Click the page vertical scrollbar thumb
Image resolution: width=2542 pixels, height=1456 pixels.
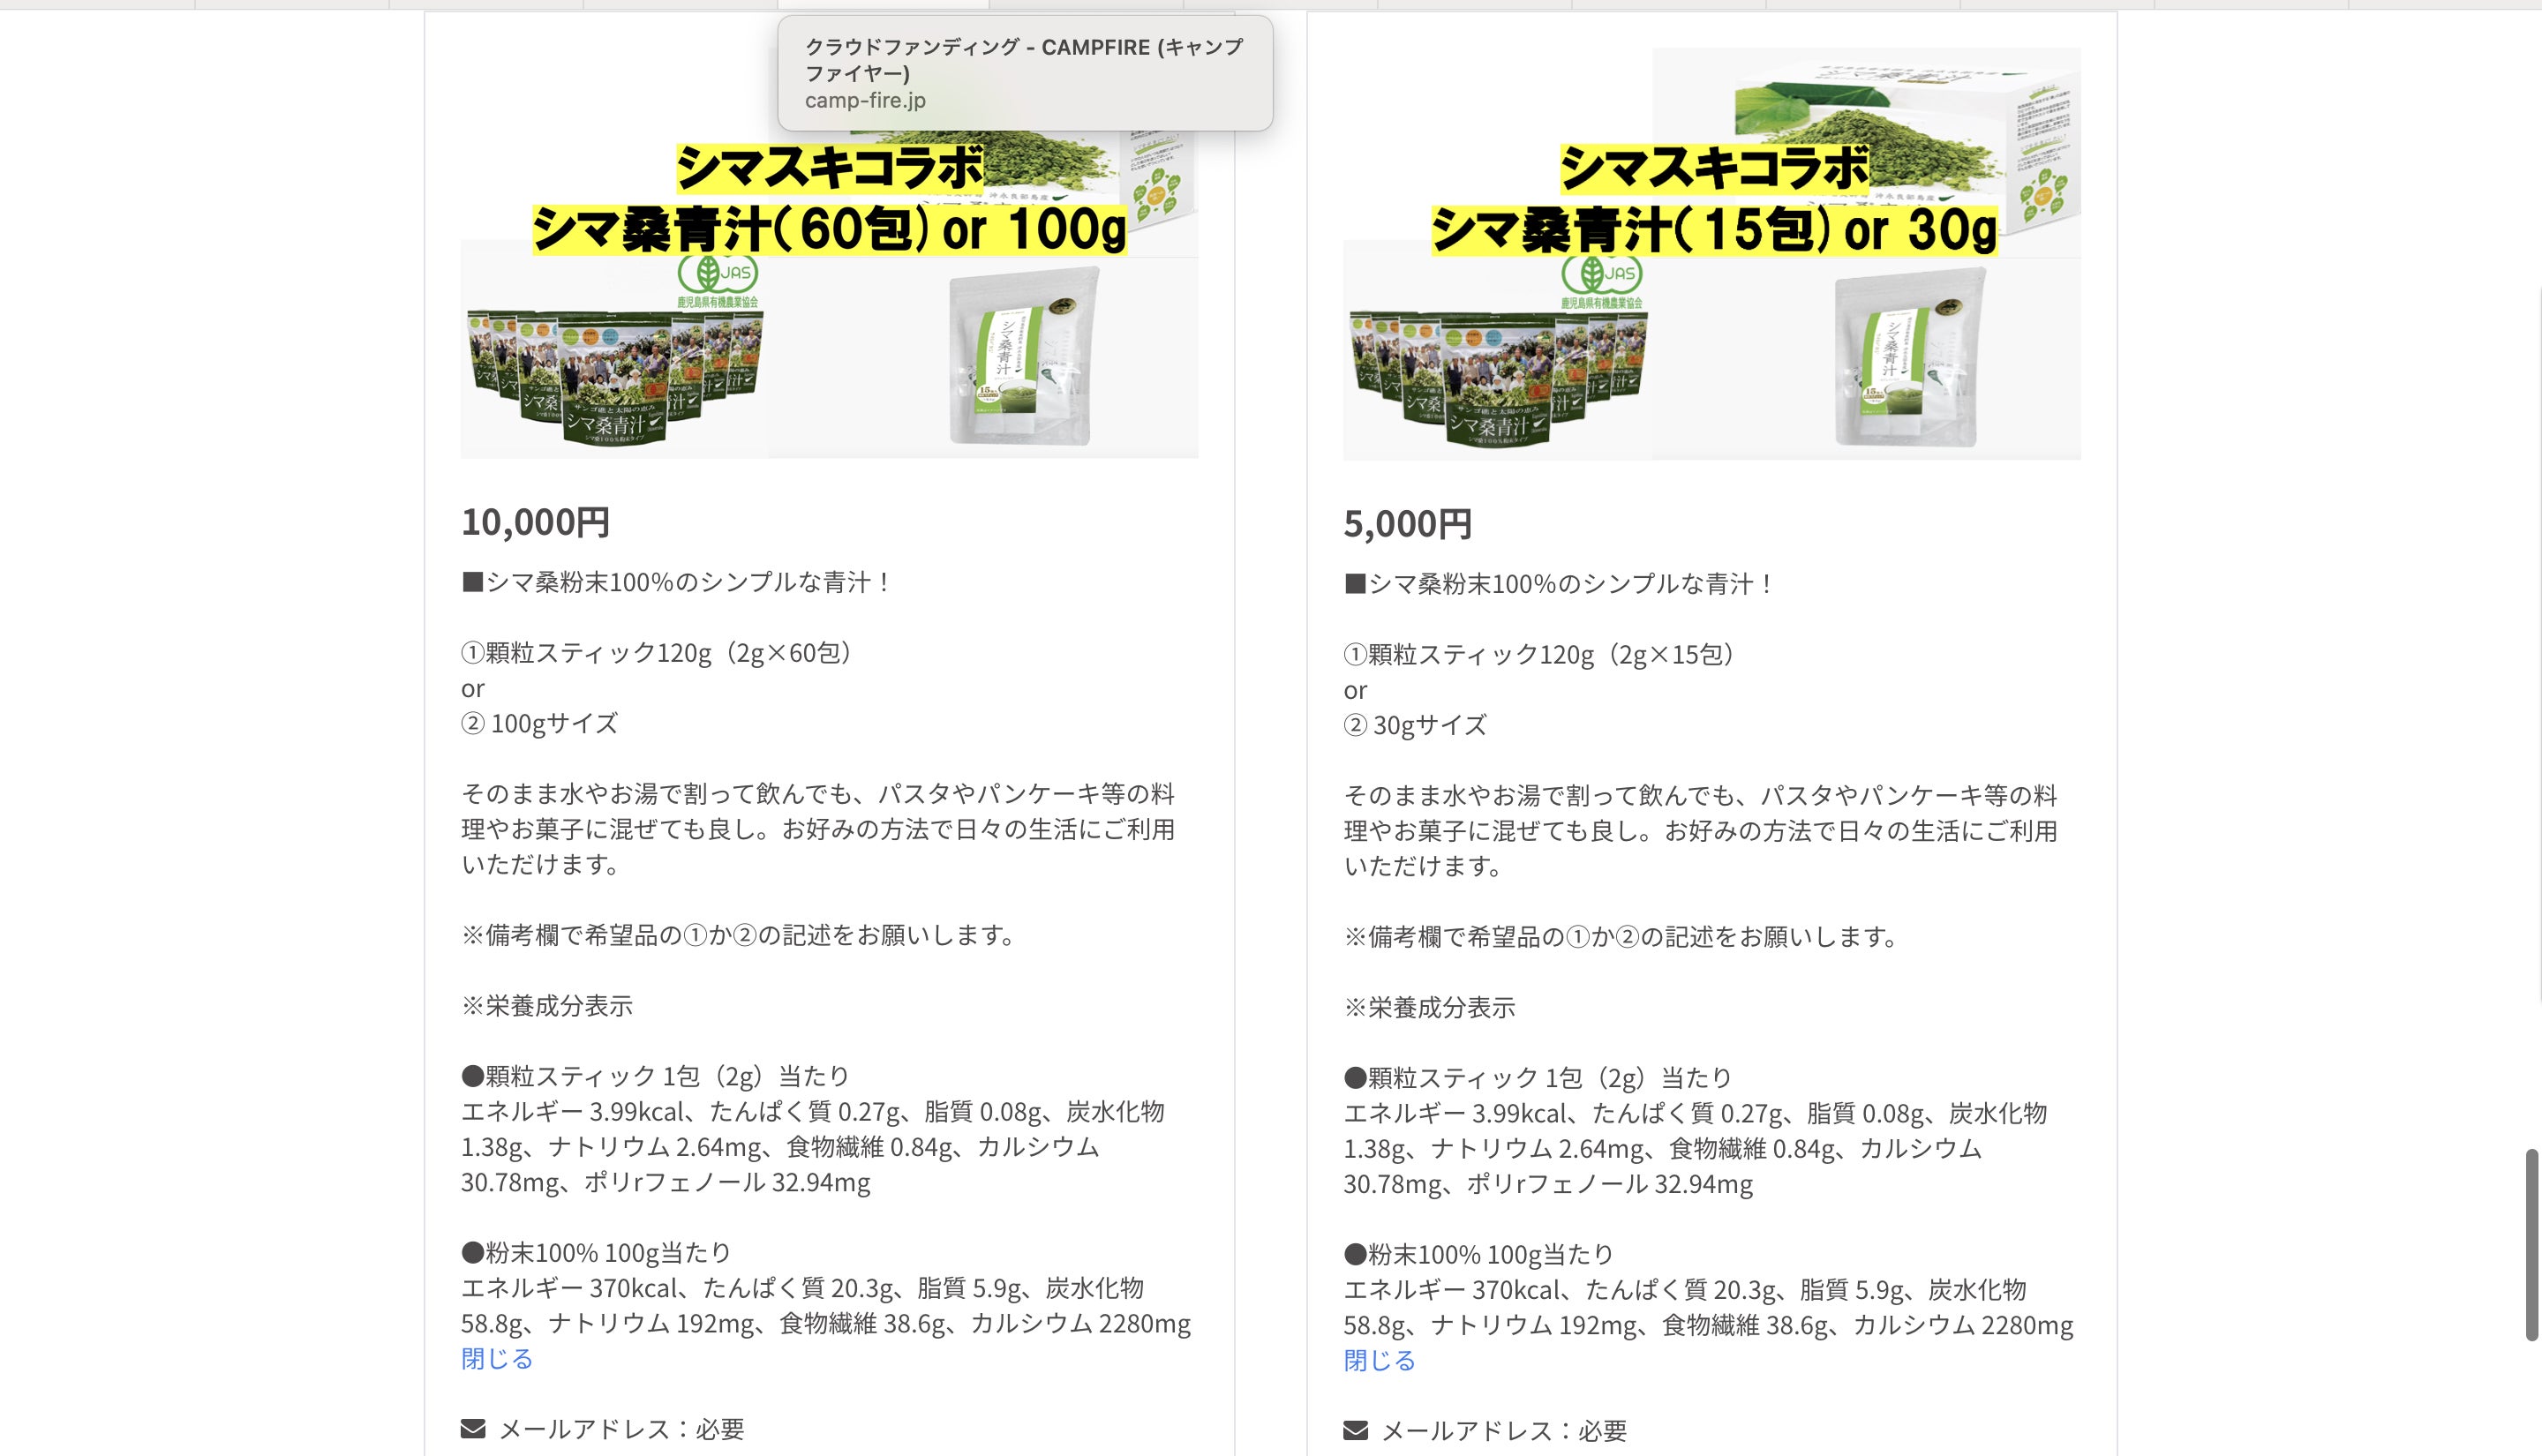tap(2531, 1245)
